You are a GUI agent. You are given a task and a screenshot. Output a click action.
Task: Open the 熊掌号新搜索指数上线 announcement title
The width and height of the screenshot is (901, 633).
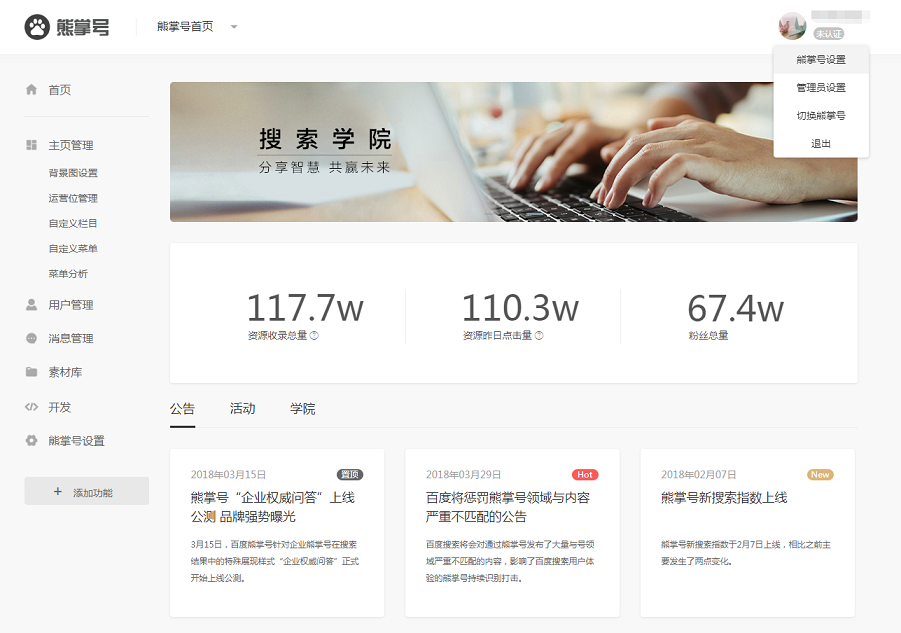(x=724, y=497)
